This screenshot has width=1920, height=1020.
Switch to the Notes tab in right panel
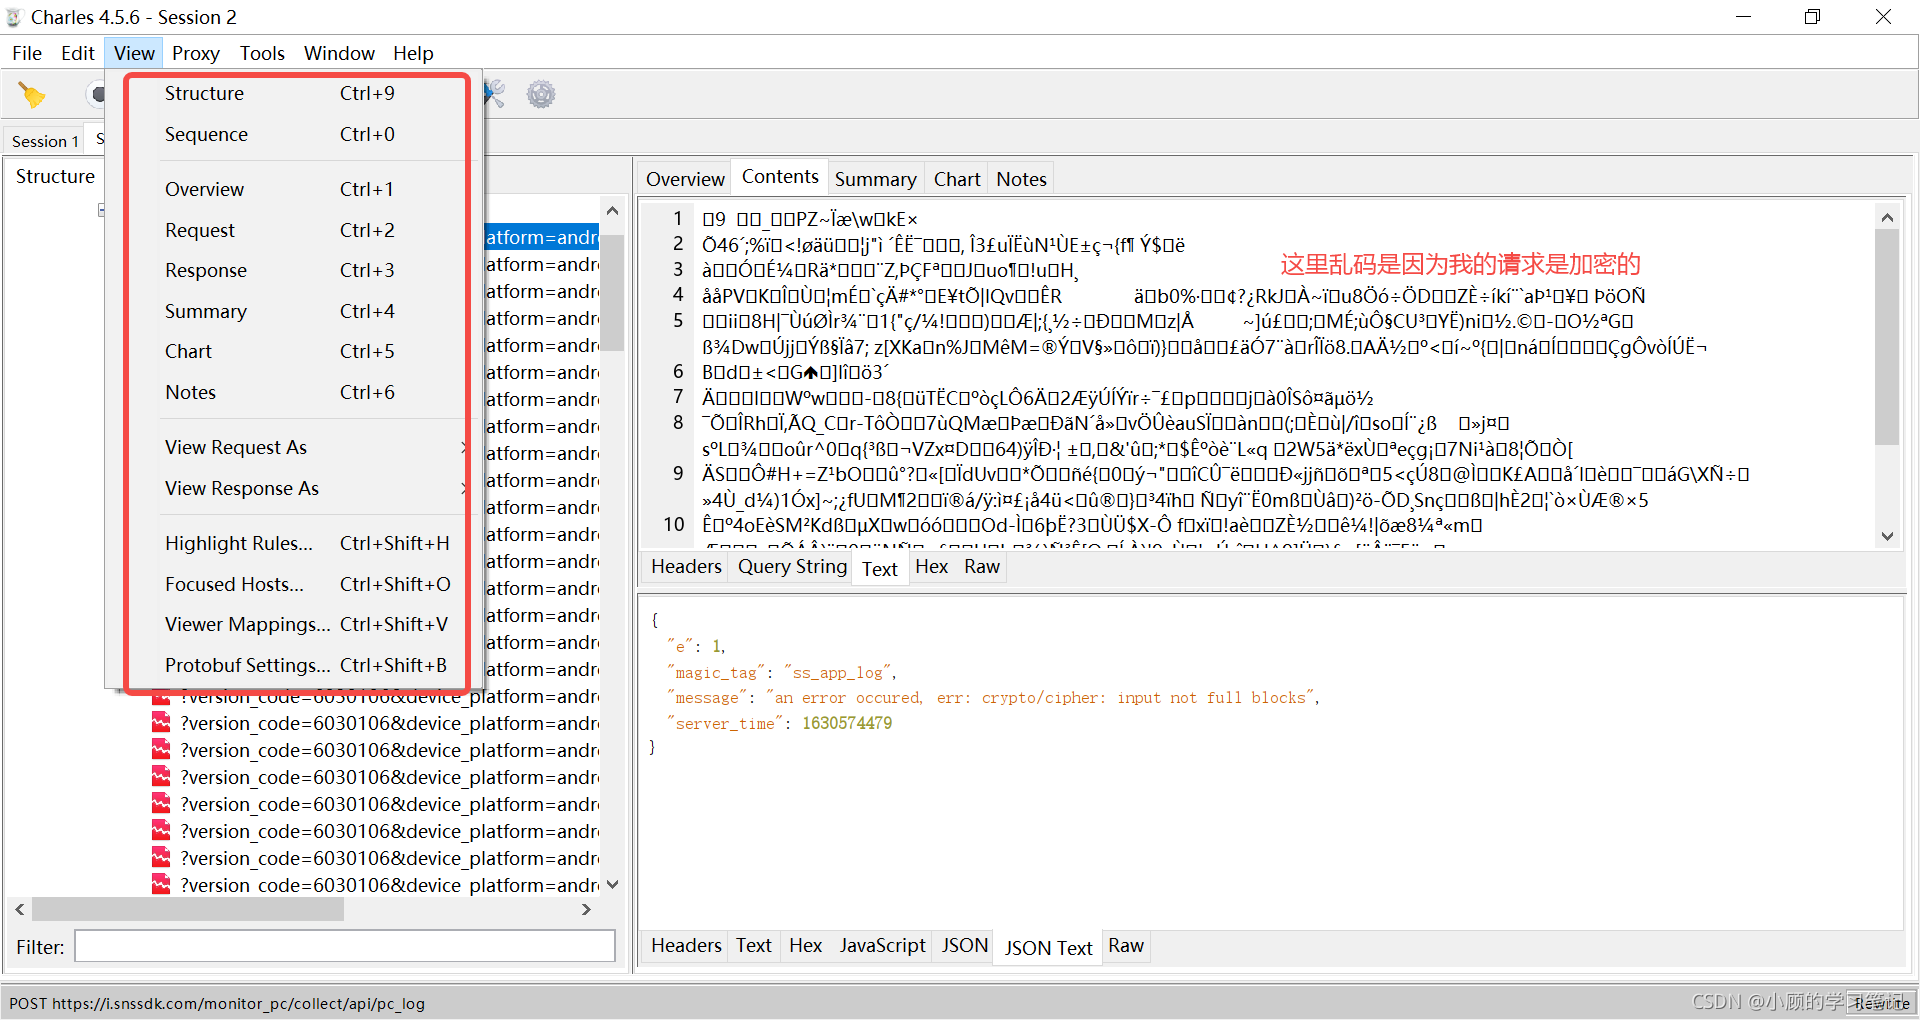point(1021,179)
